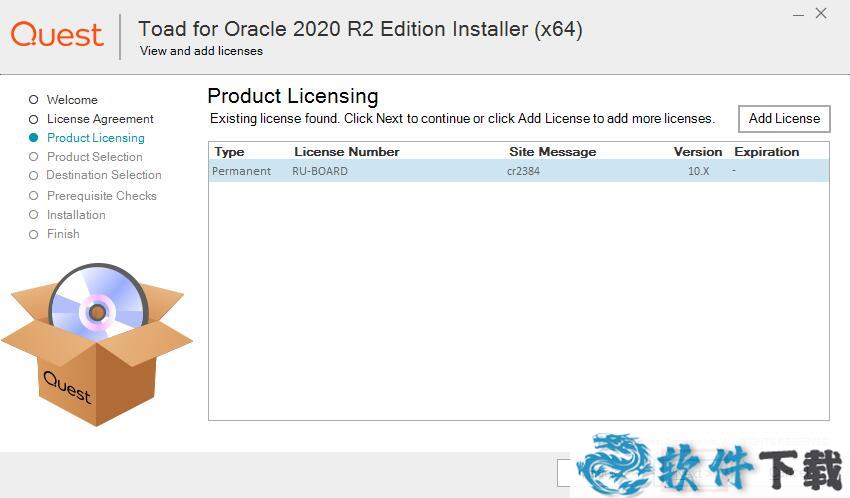Click the Add License button
Image resolution: width=850 pixels, height=498 pixels.
(784, 118)
